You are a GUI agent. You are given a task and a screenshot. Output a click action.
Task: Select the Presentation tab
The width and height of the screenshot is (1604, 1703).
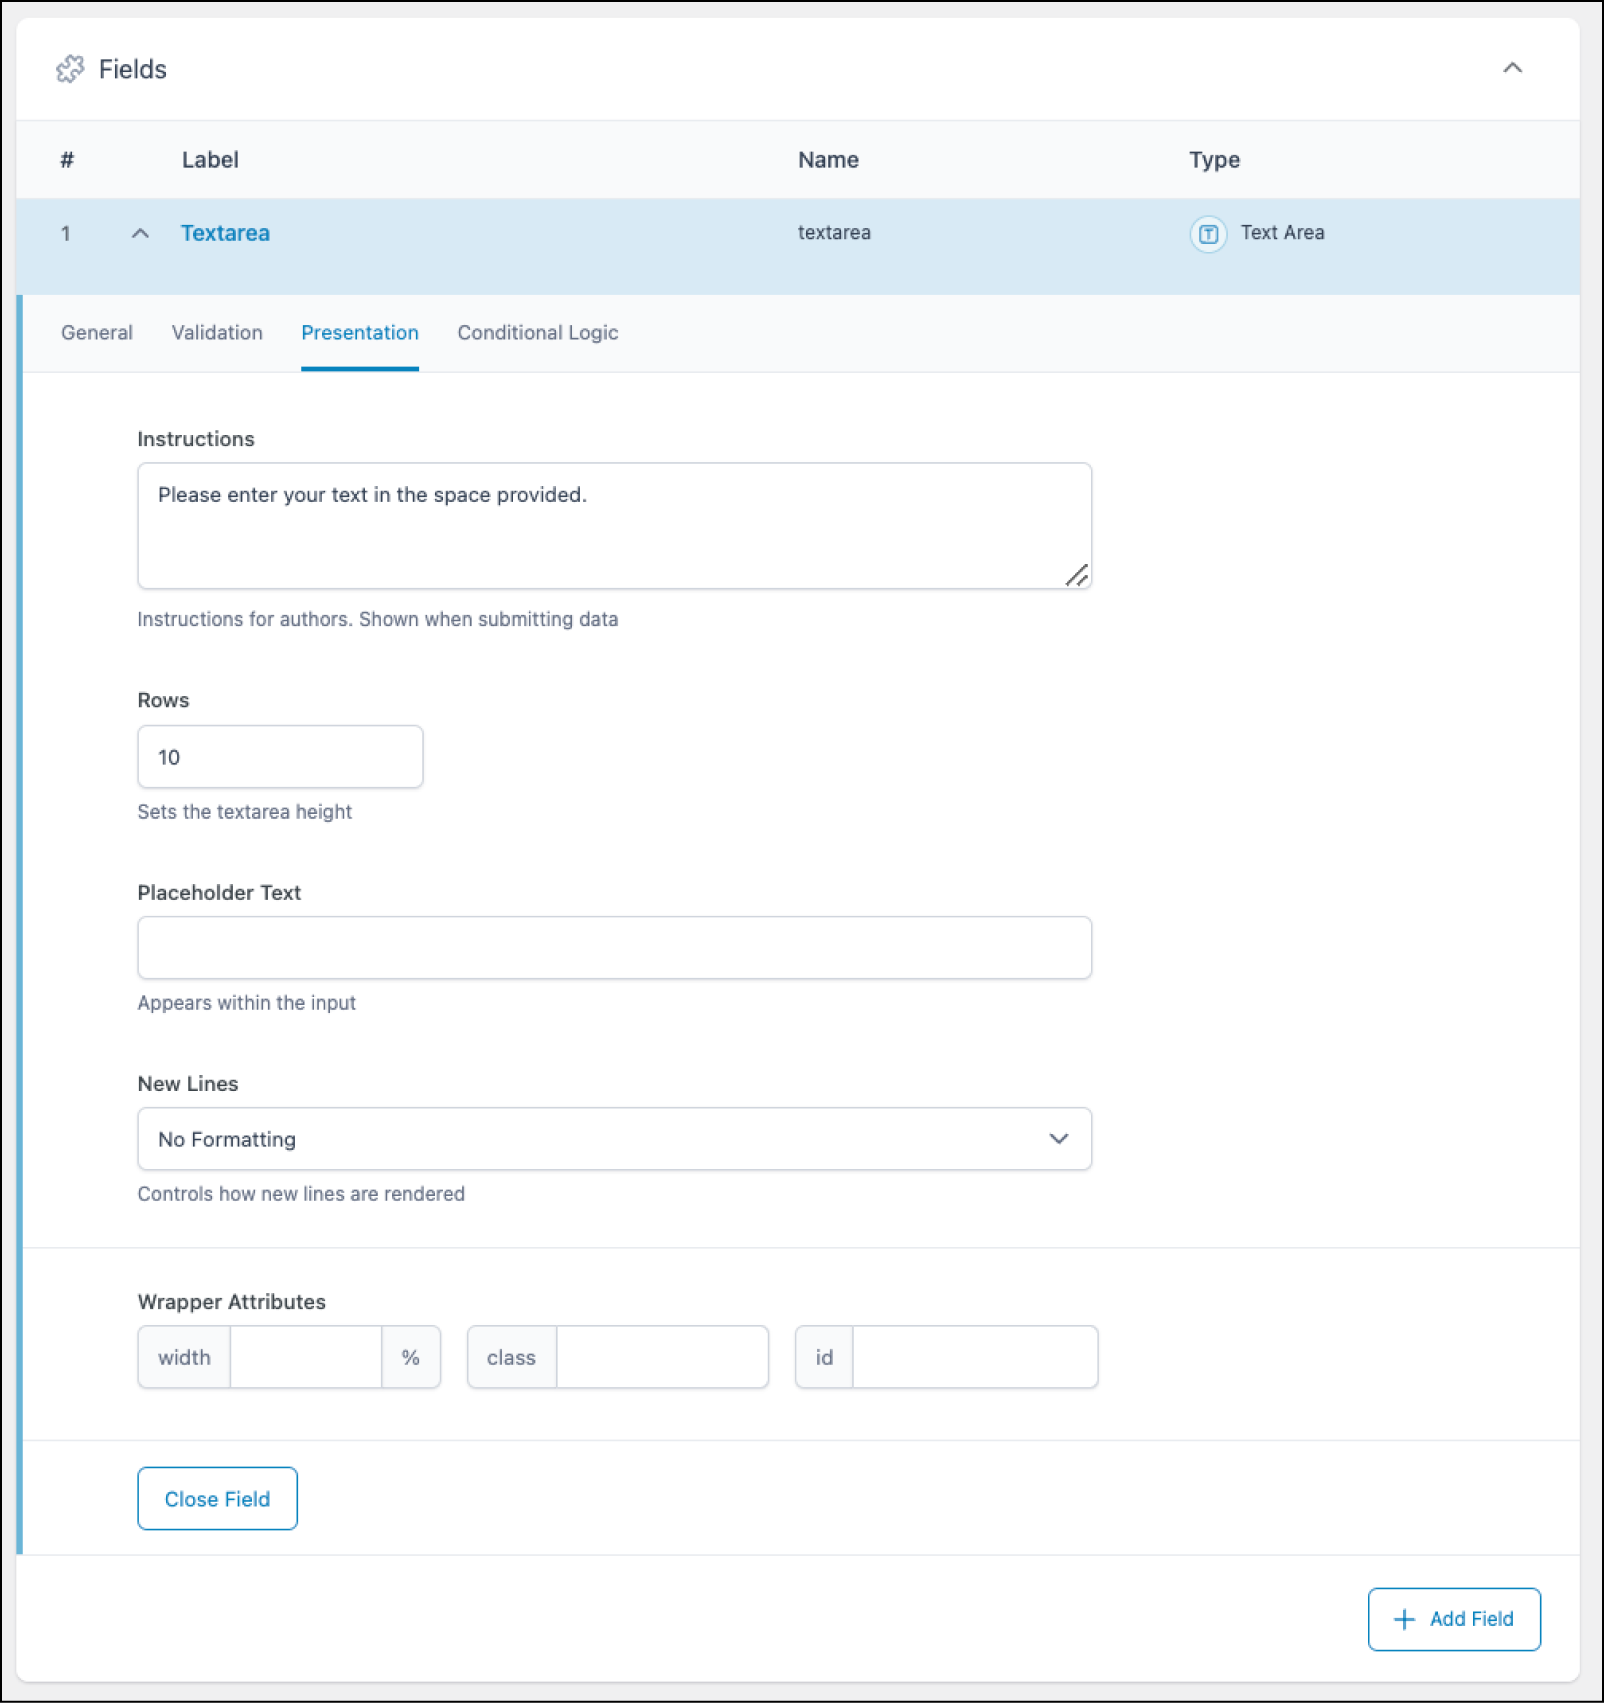360,333
